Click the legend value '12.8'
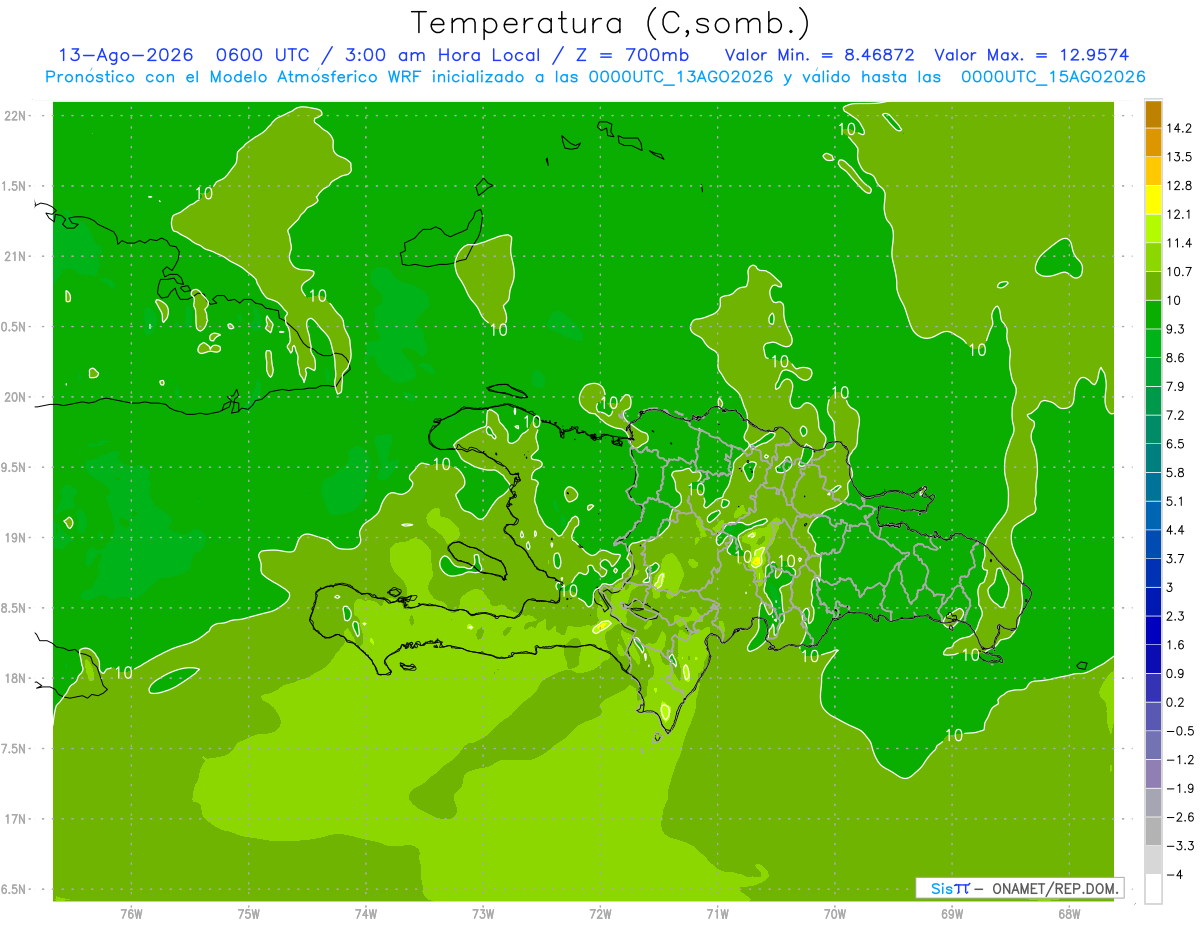The image size is (1200, 927). point(1178,186)
